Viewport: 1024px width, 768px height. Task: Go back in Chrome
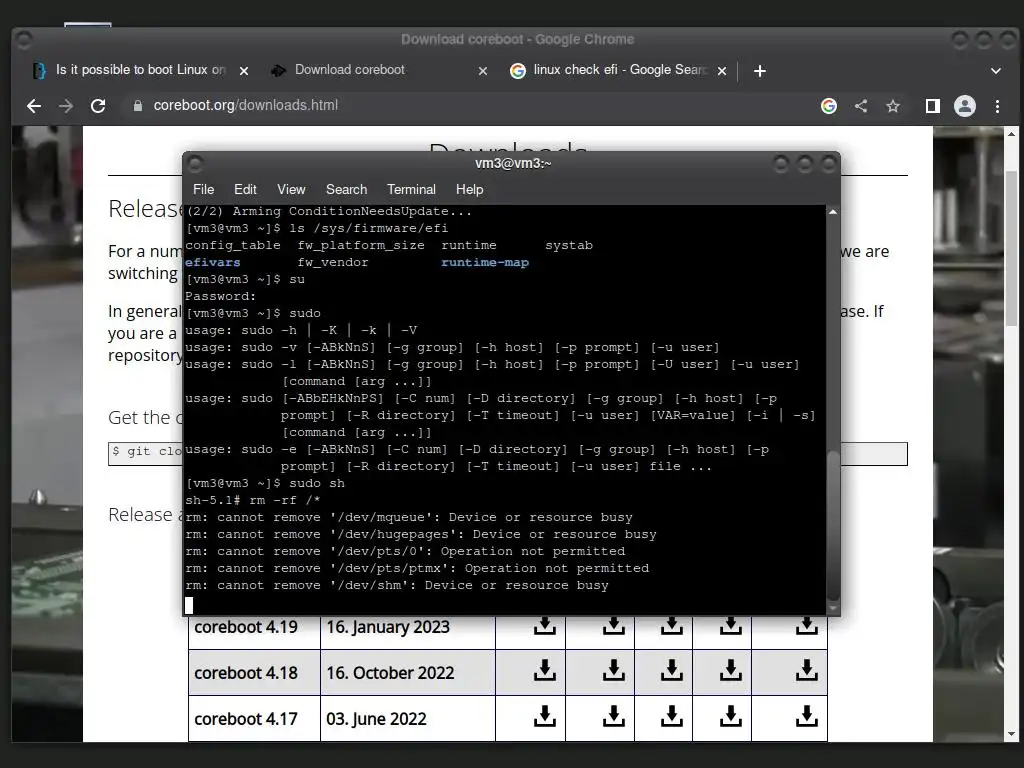pos(34,106)
